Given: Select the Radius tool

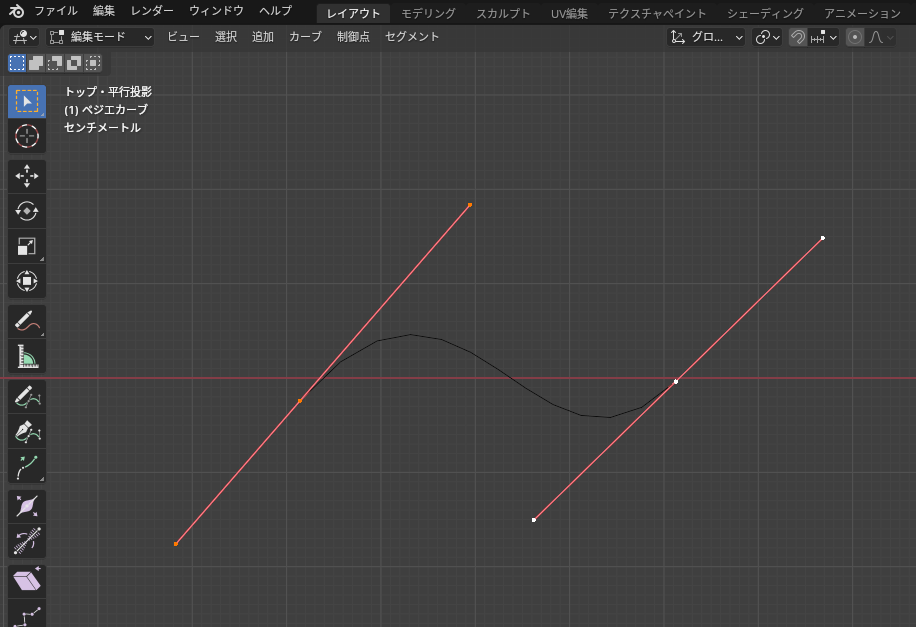Looking at the screenshot, I should tap(27, 506).
